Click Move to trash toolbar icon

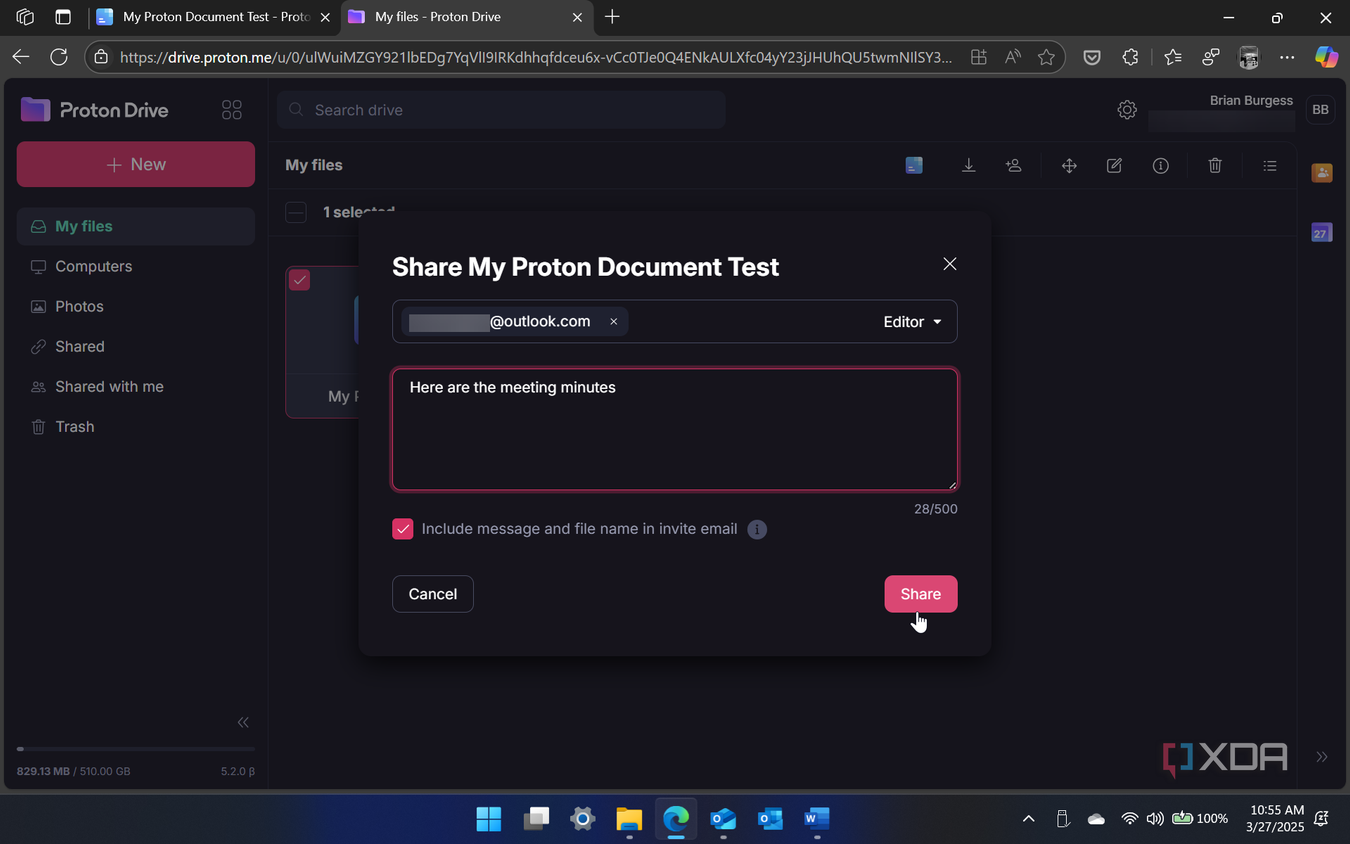[x=1215, y=166]
